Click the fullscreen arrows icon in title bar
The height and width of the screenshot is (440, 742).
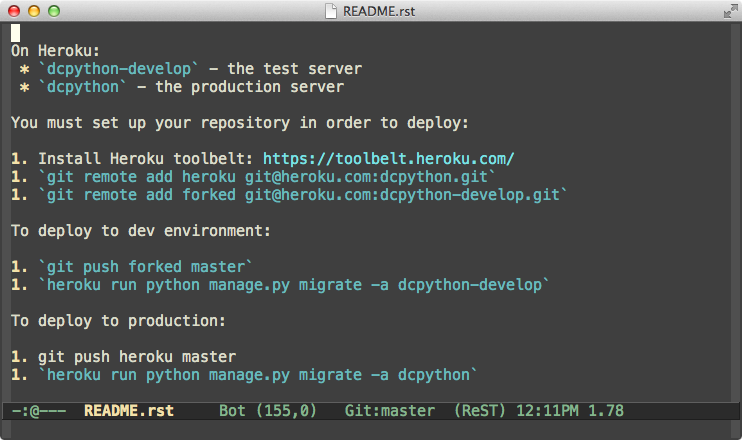[730, 11]
